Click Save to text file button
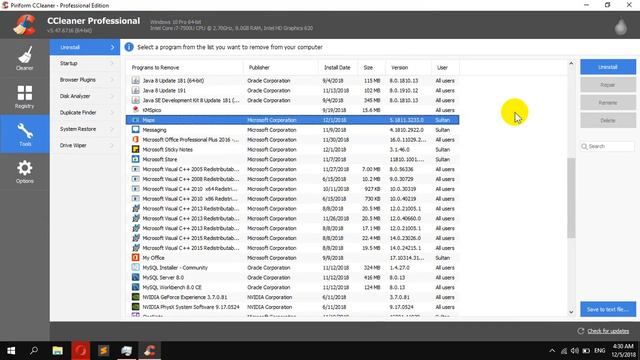The image size is (640, 360). point(608,309)
